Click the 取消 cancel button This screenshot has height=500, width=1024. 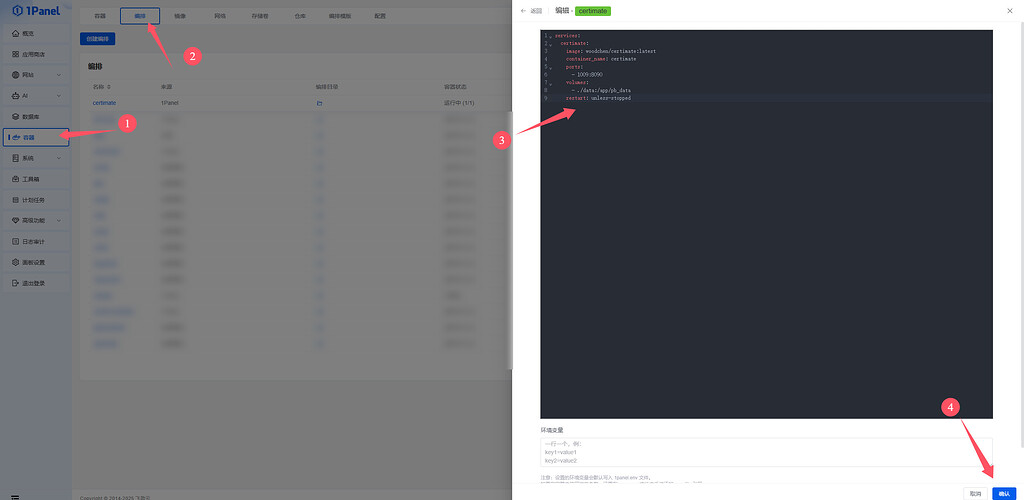975,493
